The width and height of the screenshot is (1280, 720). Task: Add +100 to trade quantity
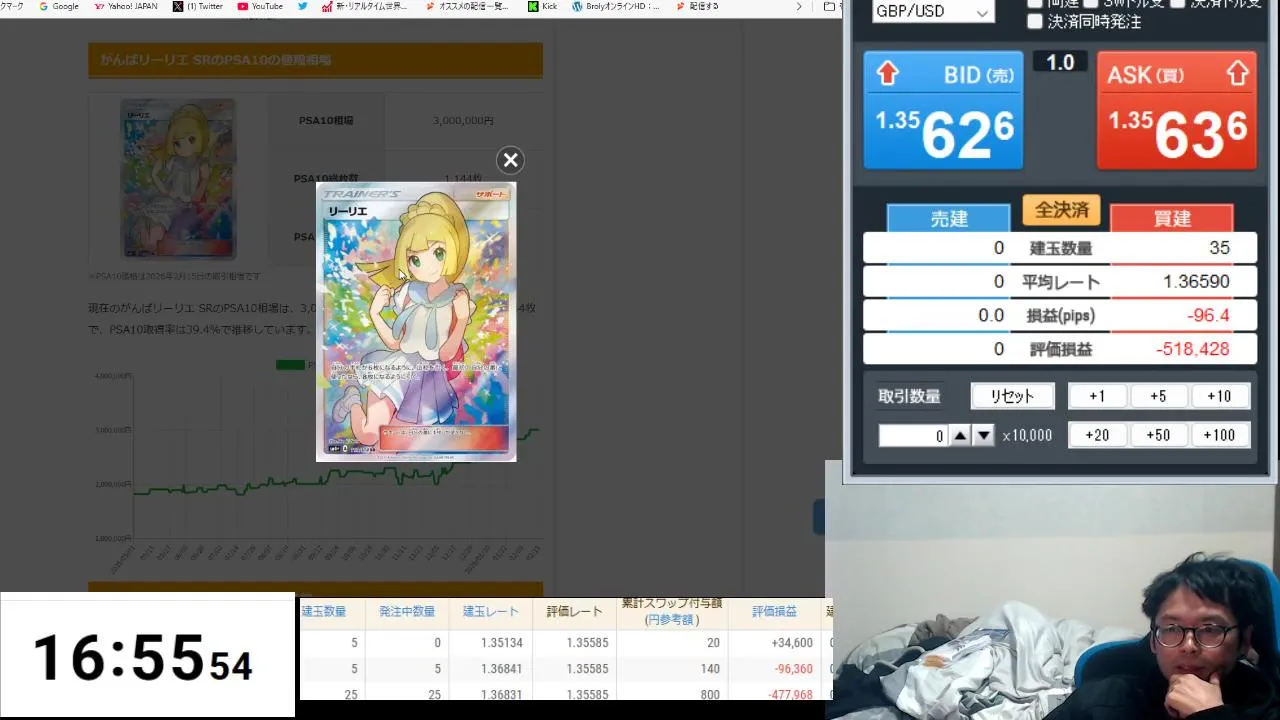click(x=1219, y=435)
